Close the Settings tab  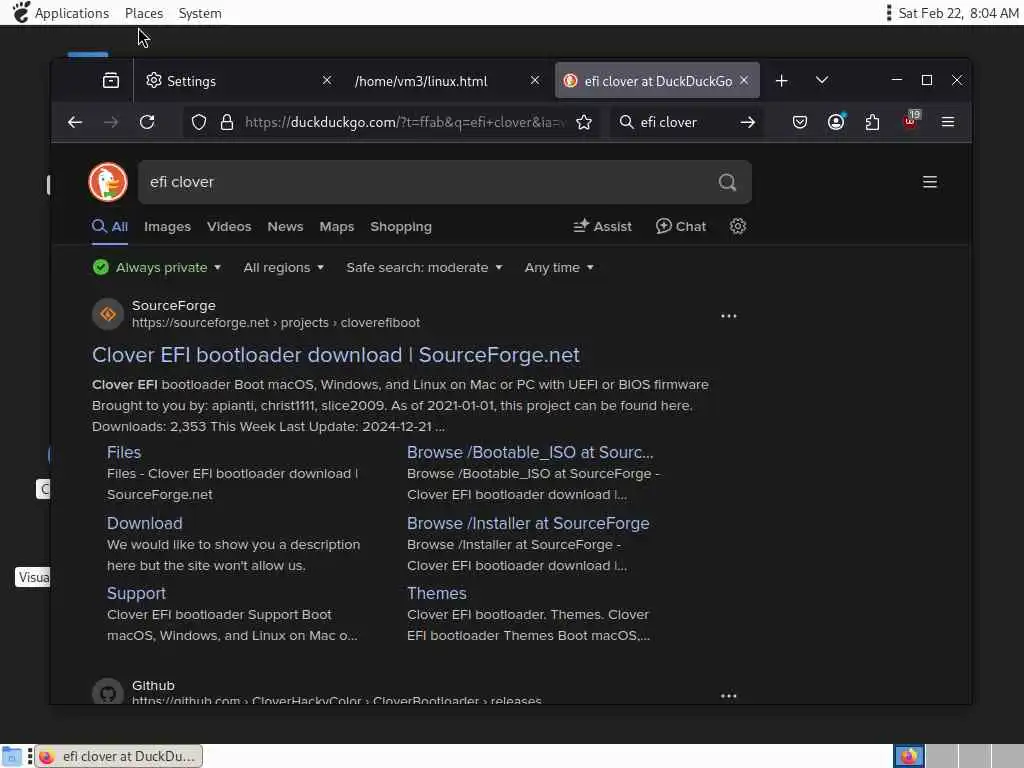point(327,80)
